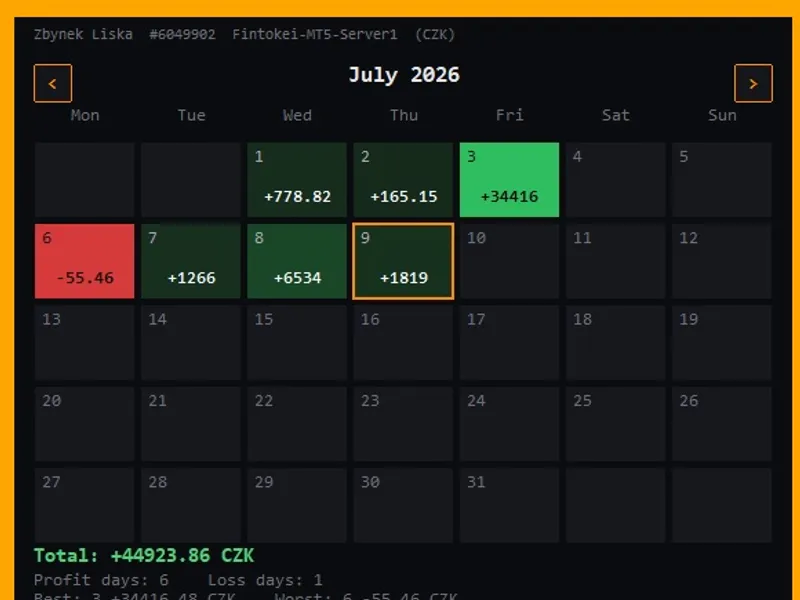Screen dimensions: 800x600
Task: Click the Sat weekday header
Action: [x=616, y=115]
